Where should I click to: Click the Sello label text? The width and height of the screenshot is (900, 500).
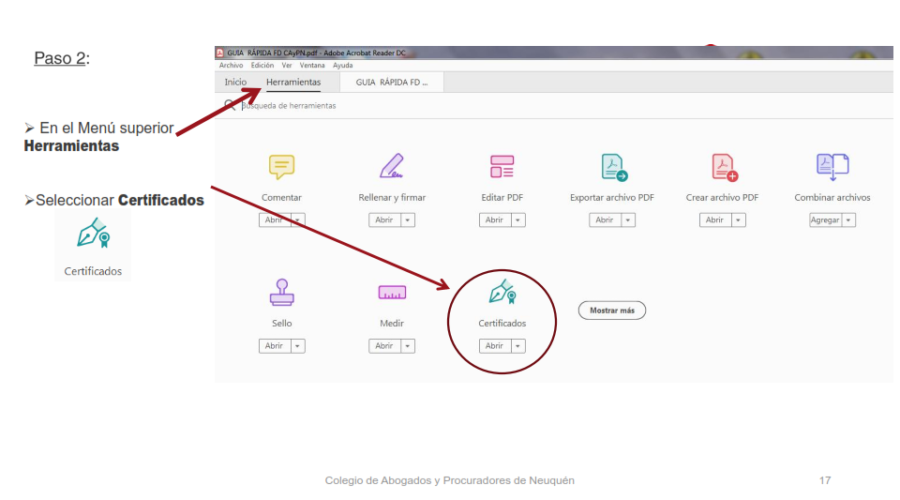[x=282, y=323]
